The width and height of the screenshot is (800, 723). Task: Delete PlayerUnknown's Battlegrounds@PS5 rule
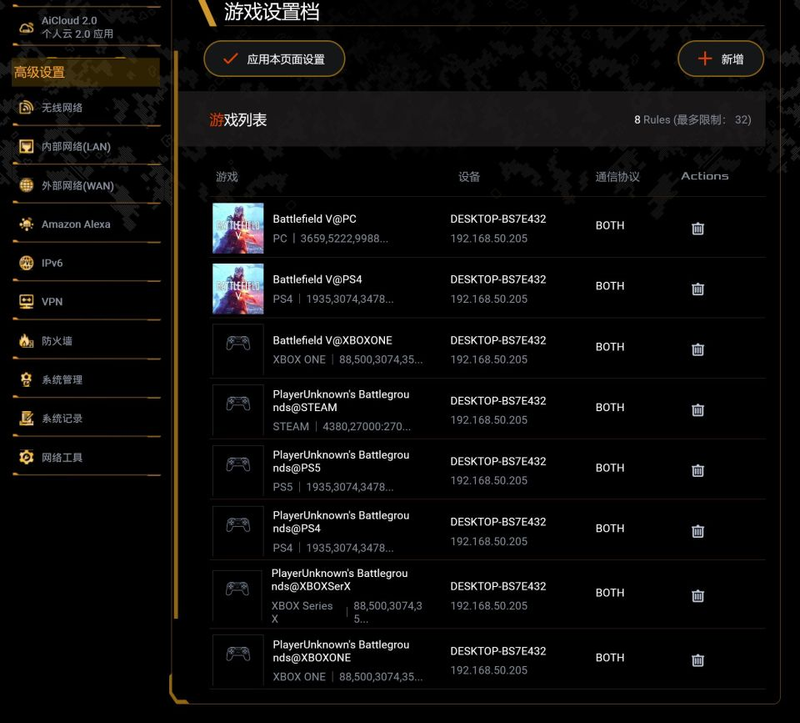point(698,470)
